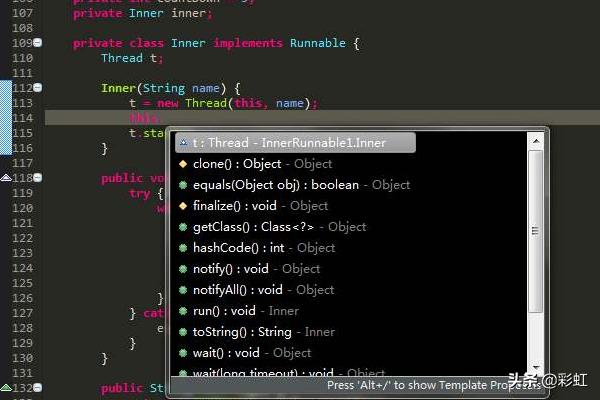This screenshot has height=400, width=600.
Task: Click the yellow diamond icon beside clone()
Action: (x=183, y=164)
